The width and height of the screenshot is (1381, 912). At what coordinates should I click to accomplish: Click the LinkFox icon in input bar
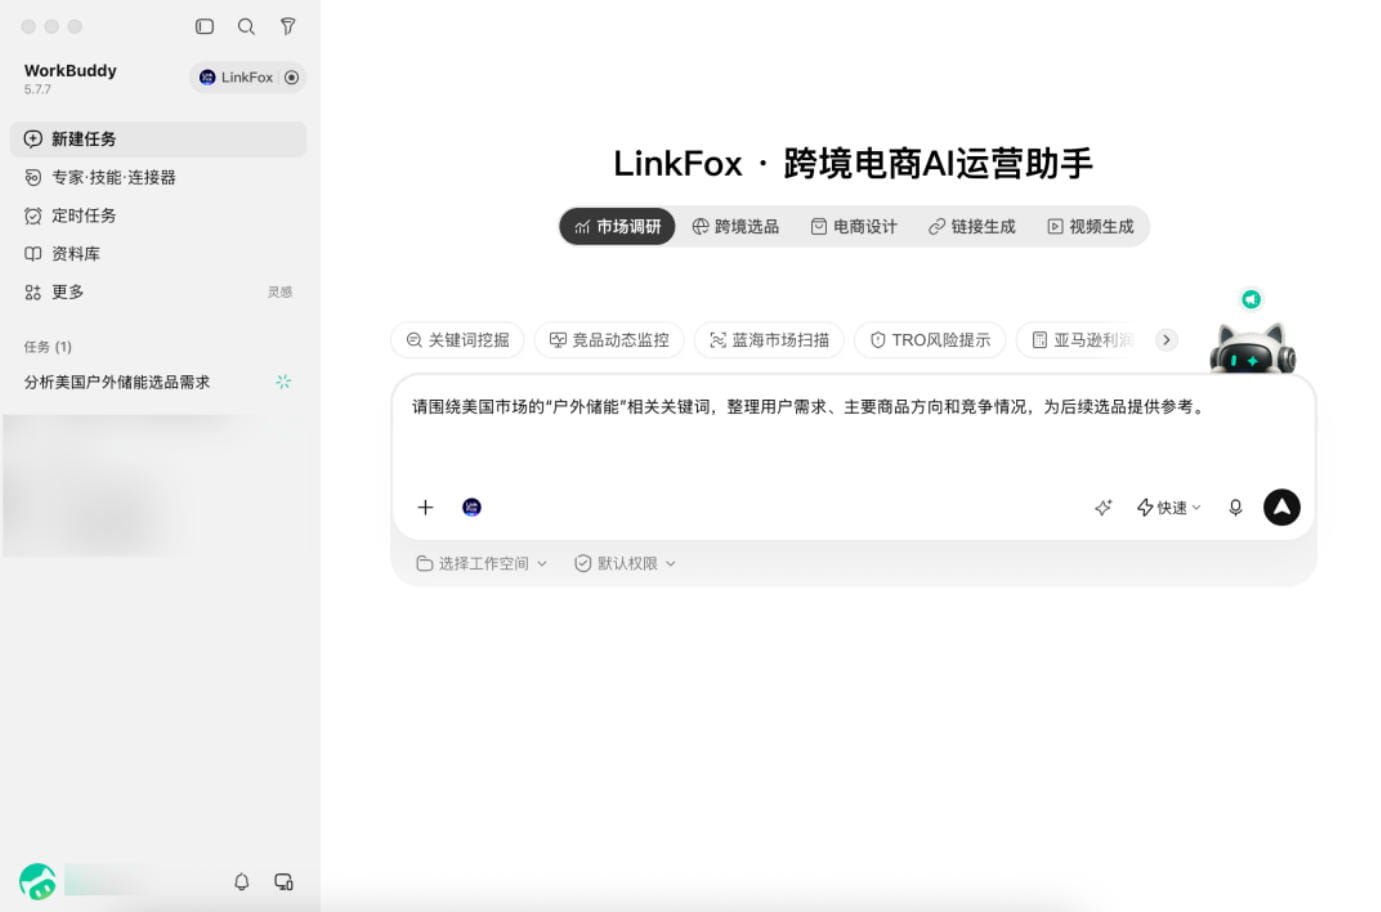[x=472, y=507]
